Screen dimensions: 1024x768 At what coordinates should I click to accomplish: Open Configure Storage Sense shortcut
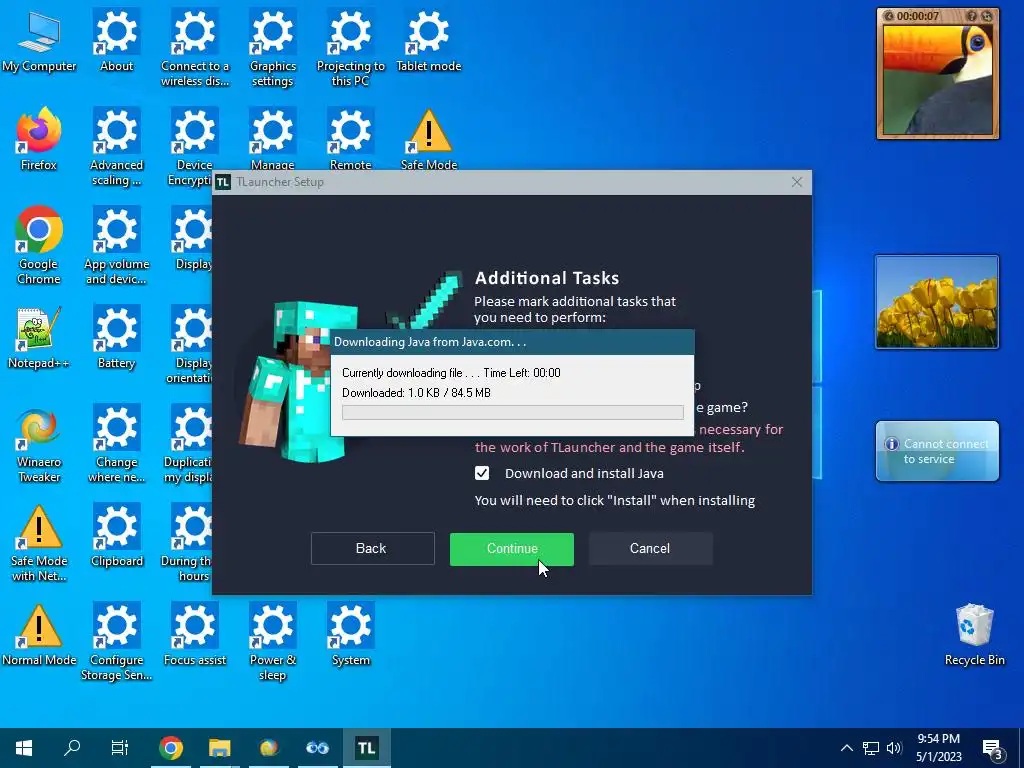click(x=116, y=642)
